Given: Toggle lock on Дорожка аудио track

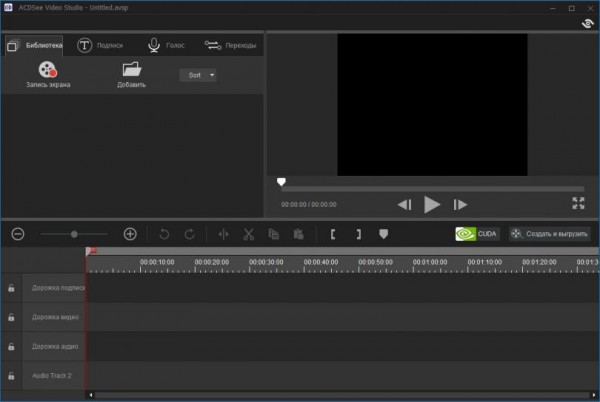Looking at the screenshot, I should pos(11,347).
